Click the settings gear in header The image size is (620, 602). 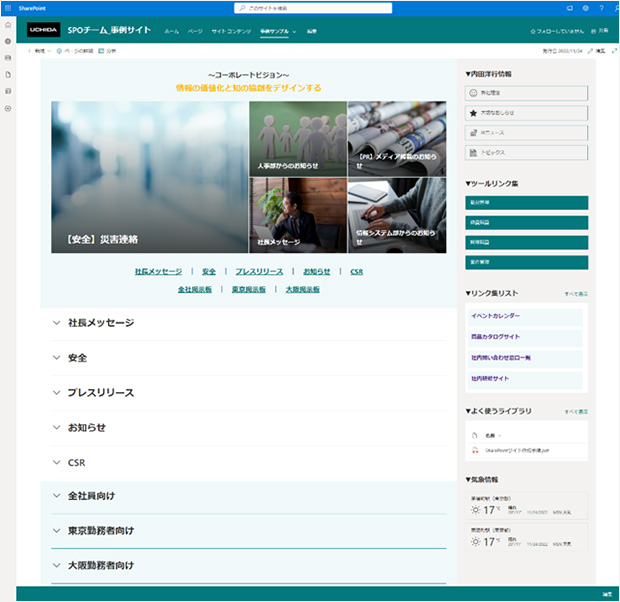click(585, 8)
